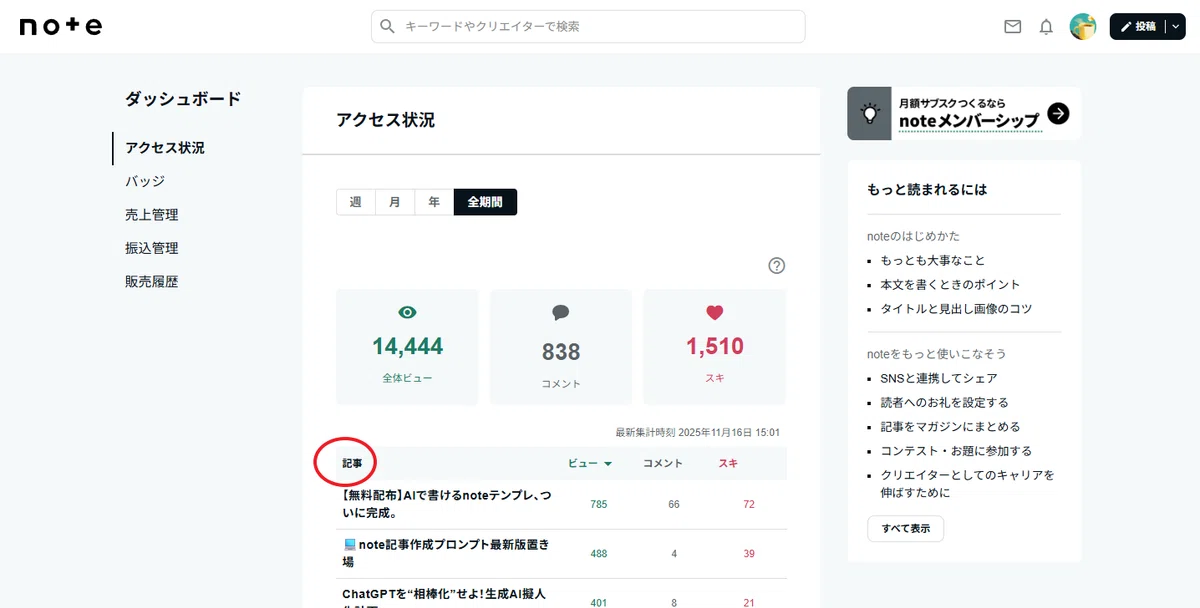Click view count 785
Viewport: 1200px width, 608px height.
click(599, 505)
